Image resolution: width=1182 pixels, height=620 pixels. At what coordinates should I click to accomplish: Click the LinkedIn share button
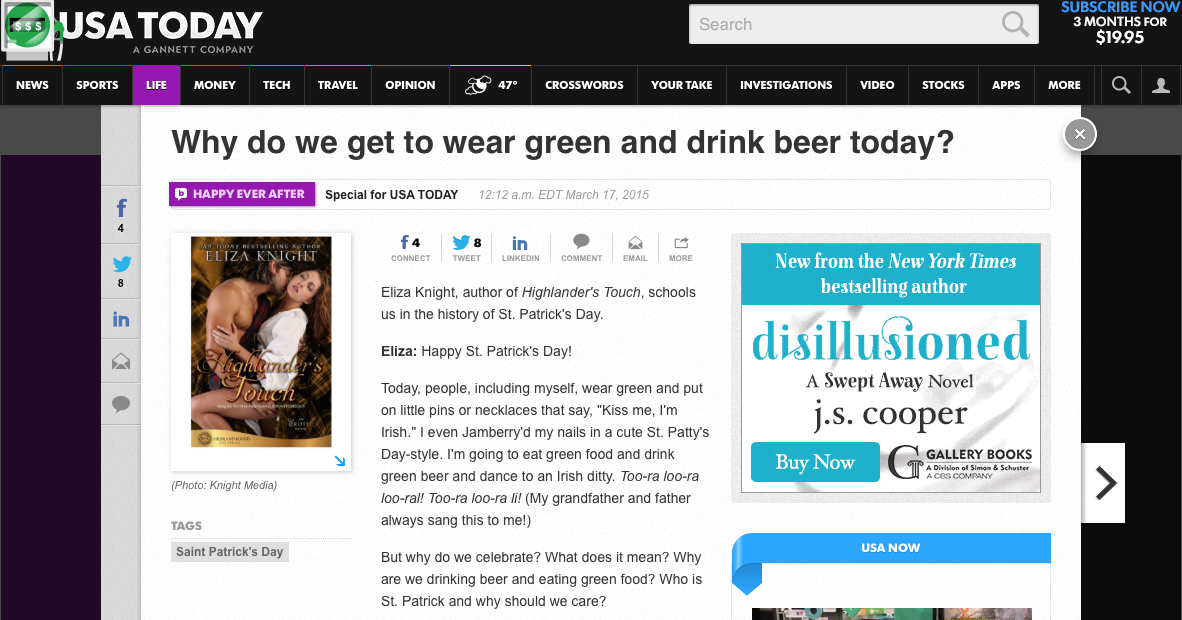click(x=520, y=248)
